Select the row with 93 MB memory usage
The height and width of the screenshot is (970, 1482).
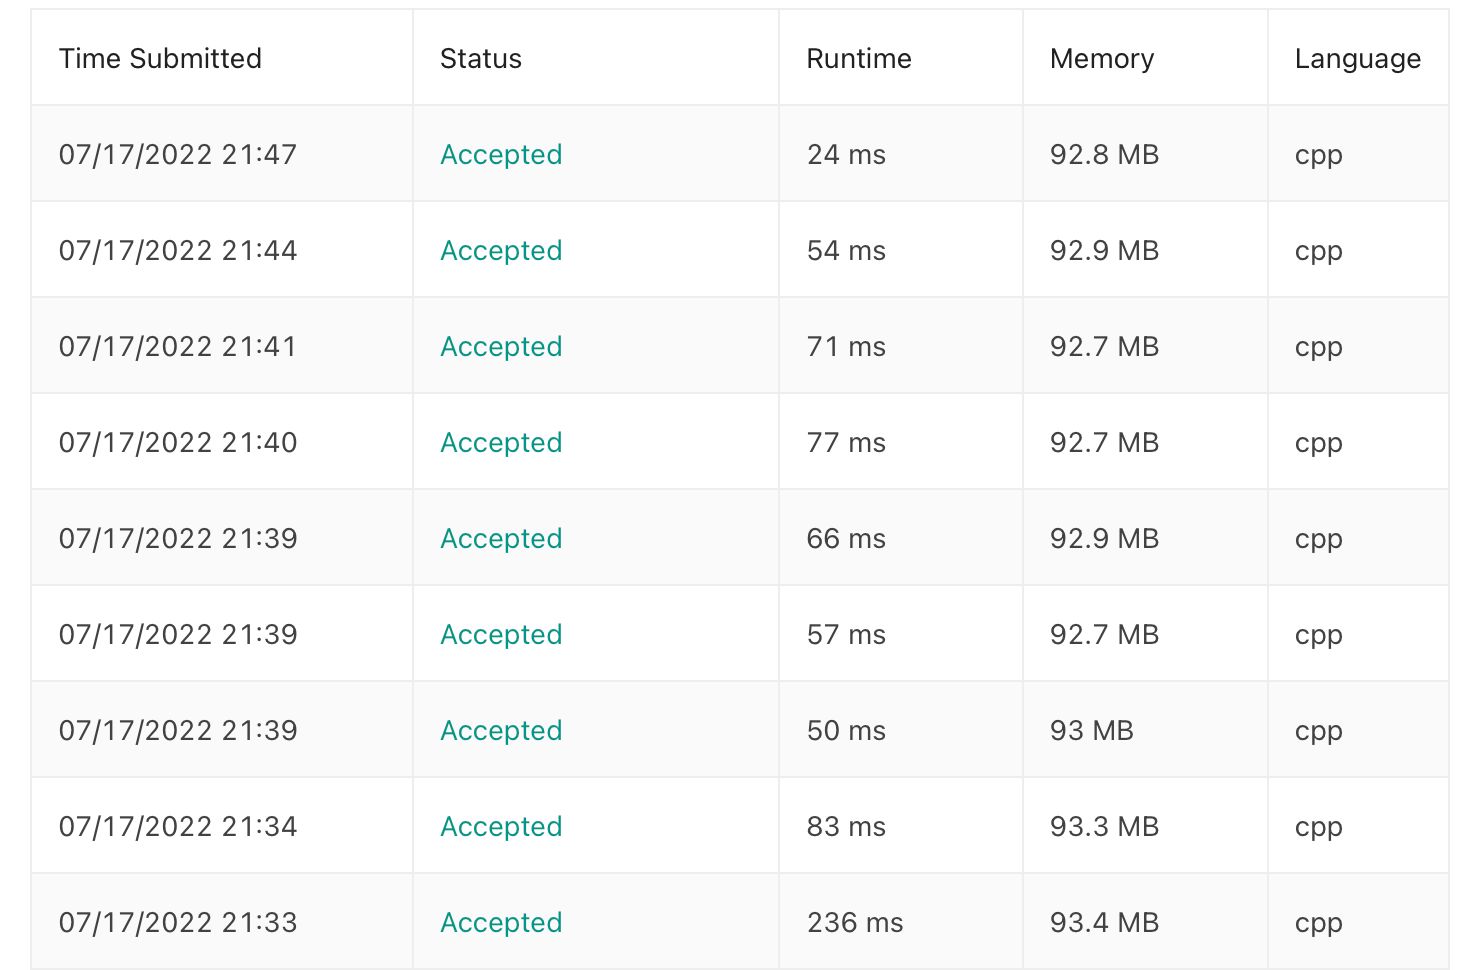tap(1089, 730)
